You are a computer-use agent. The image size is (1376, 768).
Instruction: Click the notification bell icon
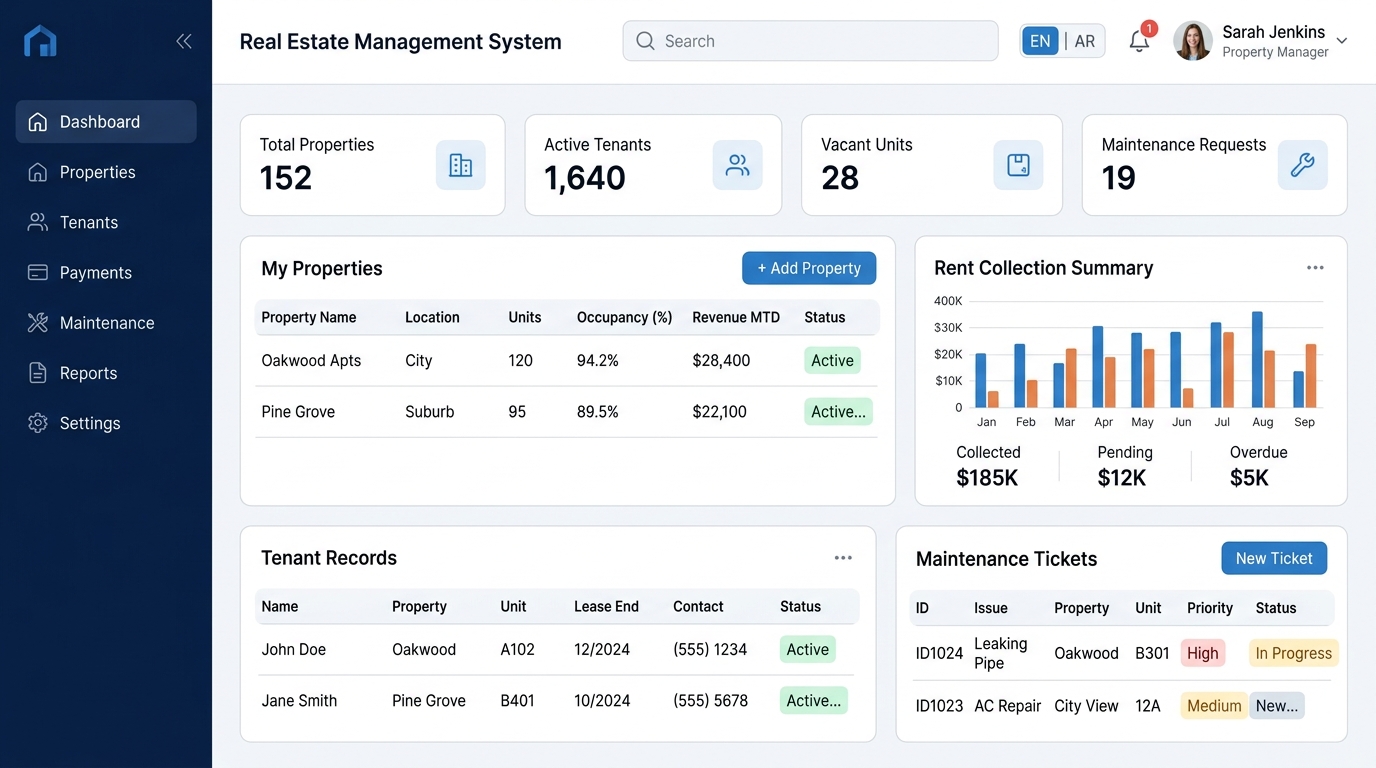[x=1139, y=41]
